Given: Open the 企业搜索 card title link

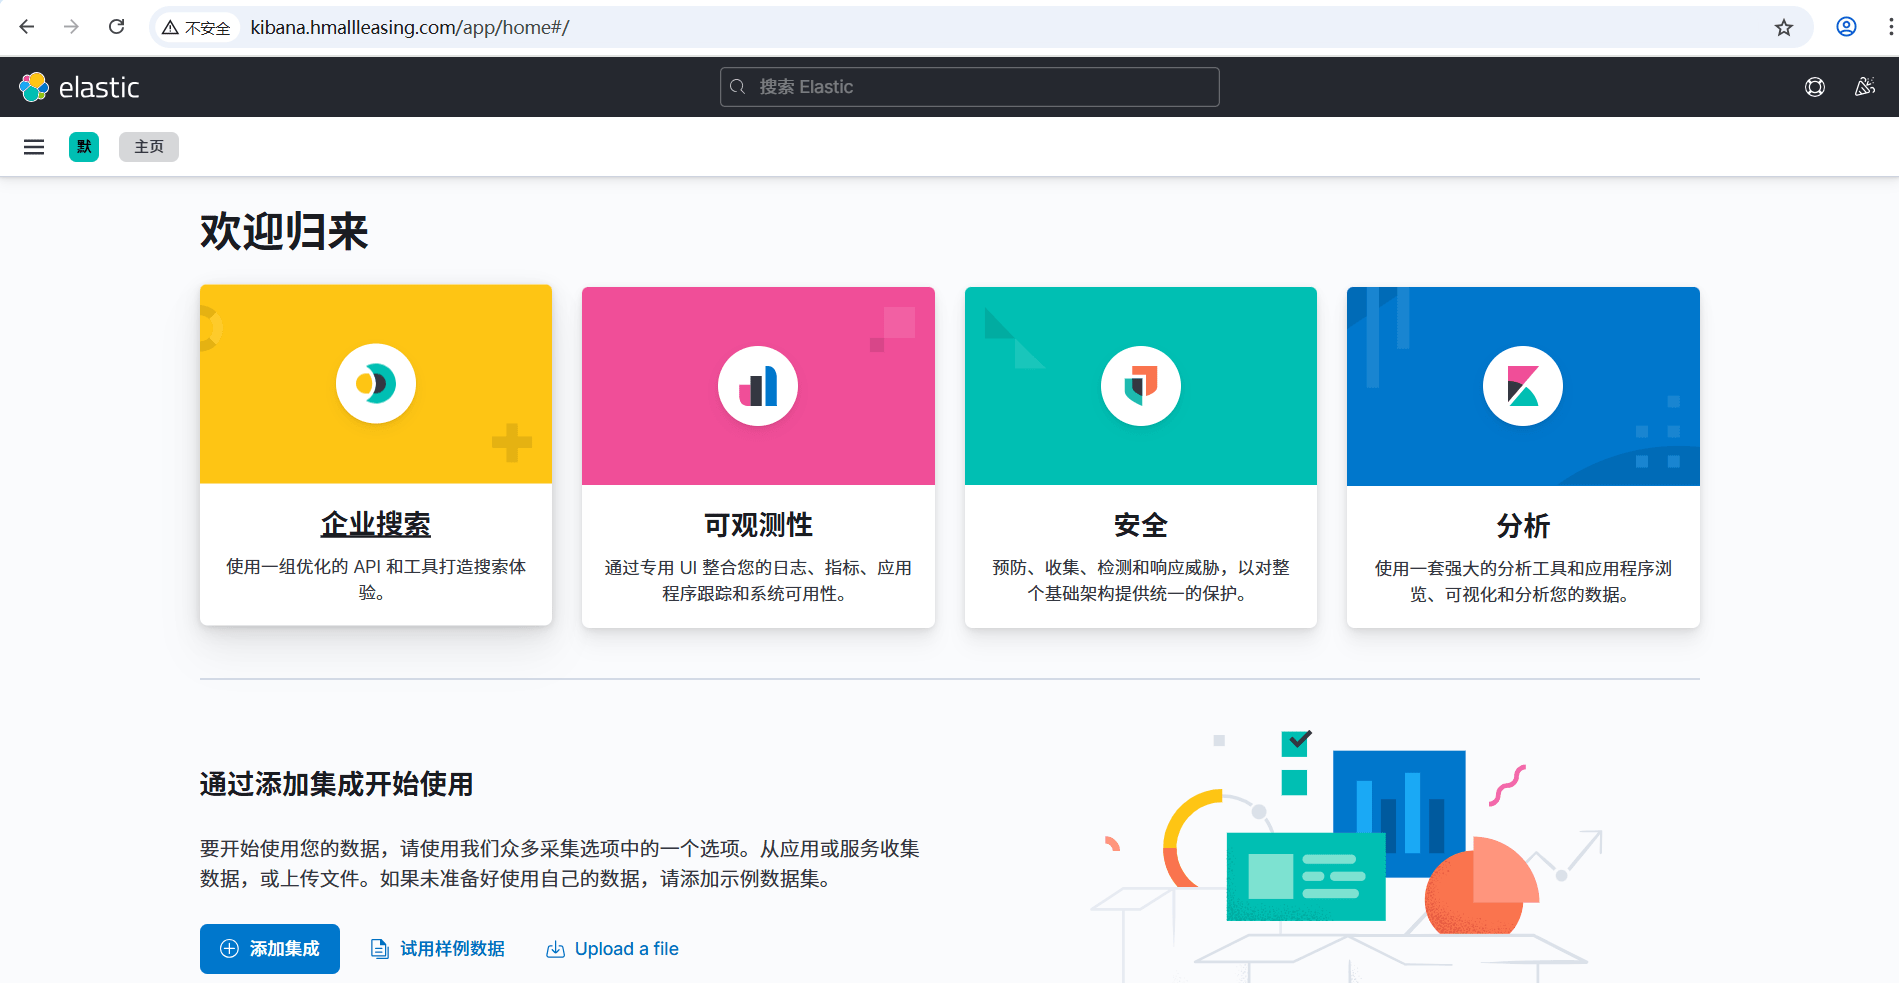Looking at the screenshot, I should (x=376, y=524).
